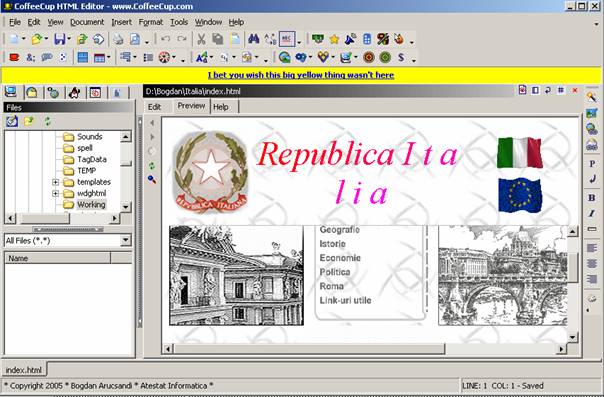Click the undo arrow icon
Screen dimensions: 604x397
click(x=166, y=39)
